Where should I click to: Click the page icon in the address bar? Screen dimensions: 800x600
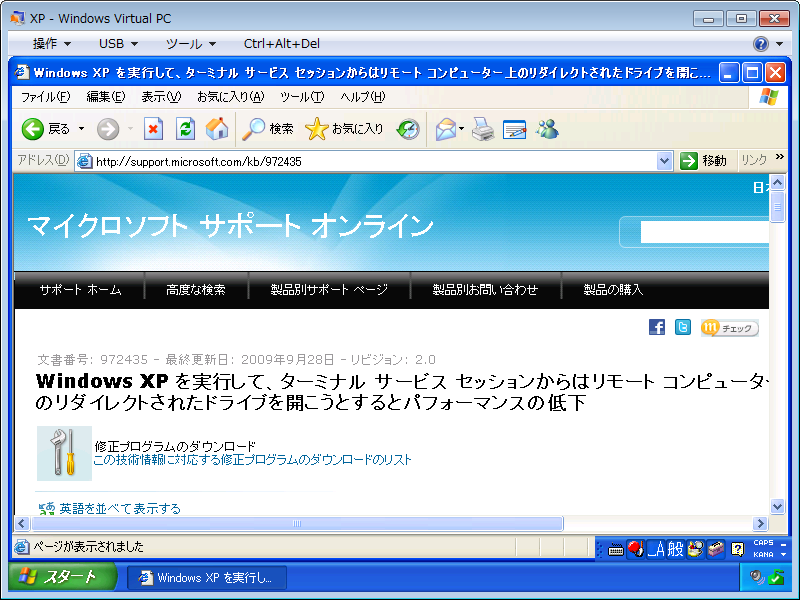coord(84,161)
